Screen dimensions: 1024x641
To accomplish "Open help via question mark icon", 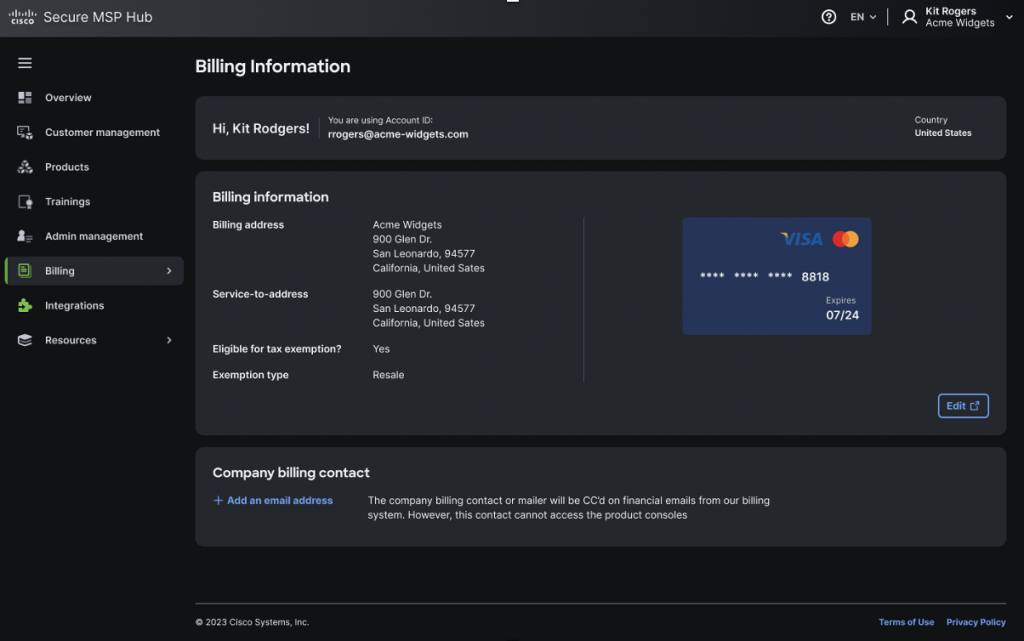I will (828, 17).
